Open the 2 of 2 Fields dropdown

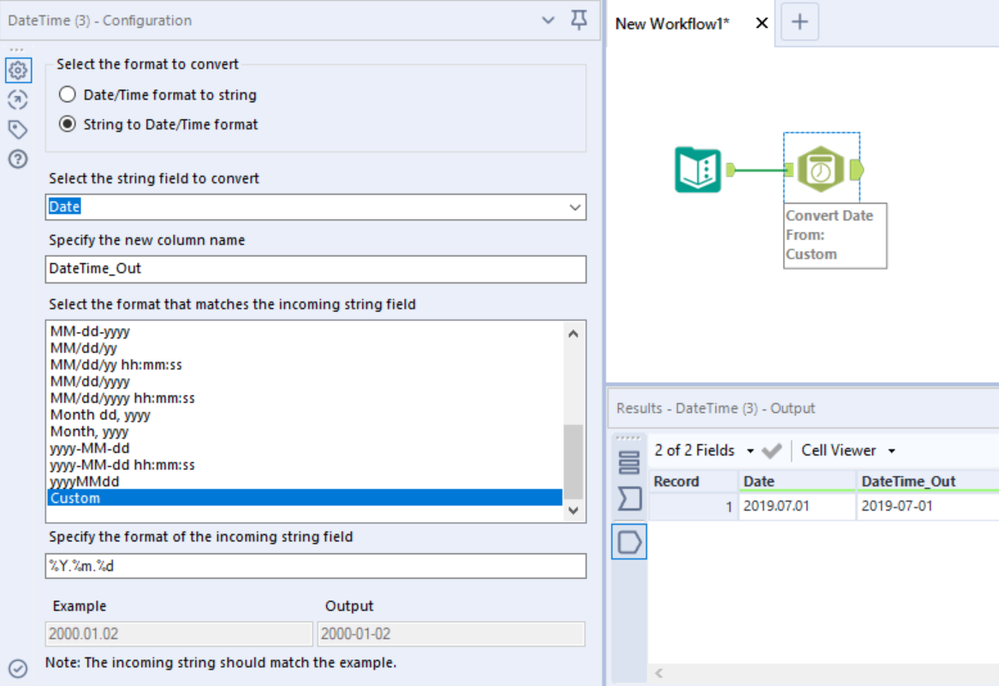click(x=704, y=451)
